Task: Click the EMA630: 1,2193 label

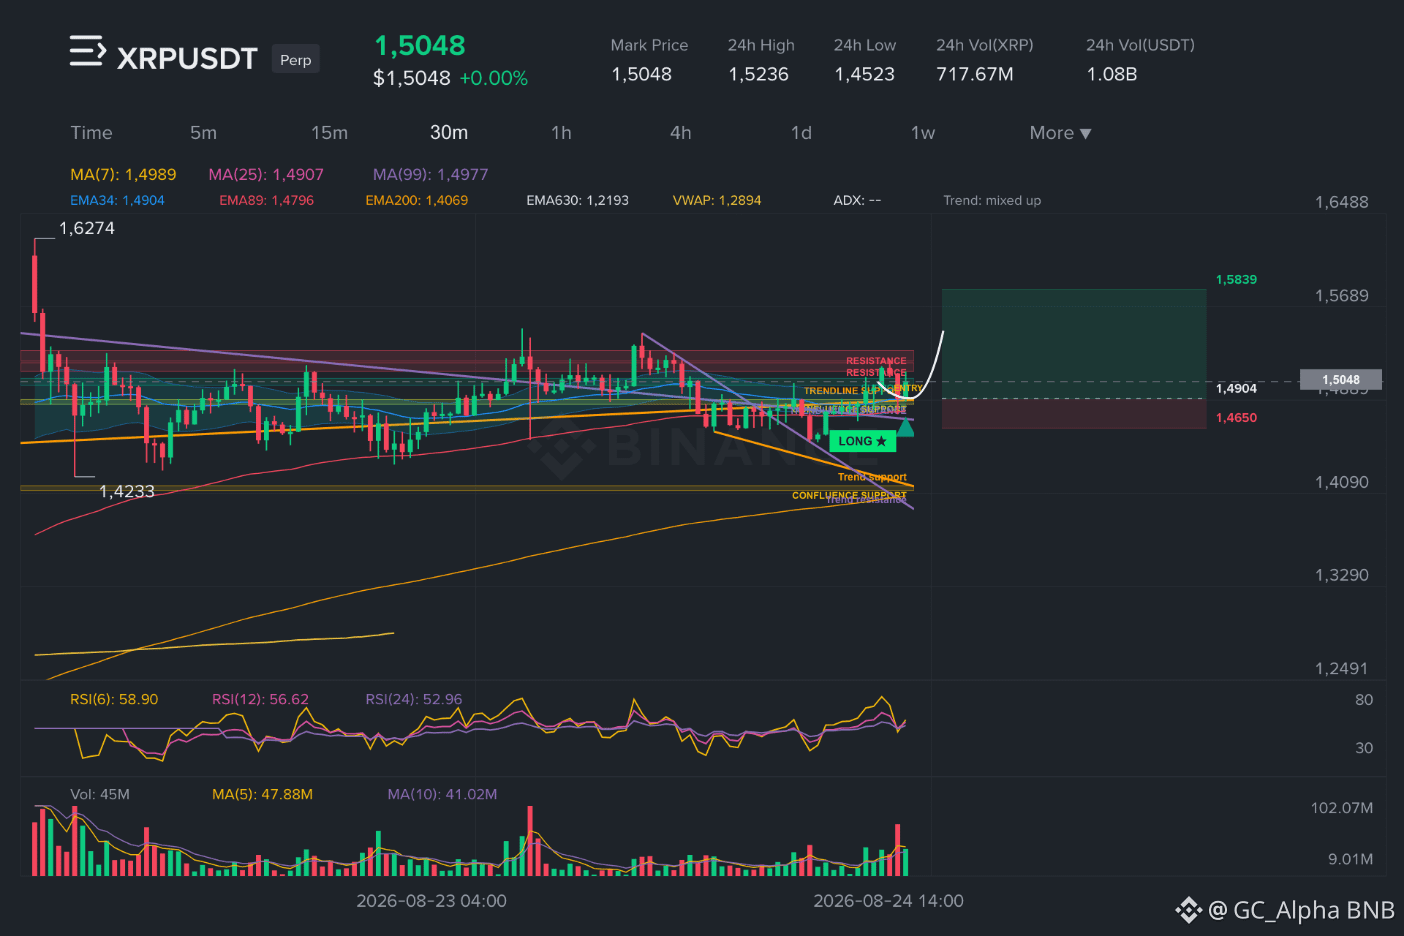Action: [578, 200]
